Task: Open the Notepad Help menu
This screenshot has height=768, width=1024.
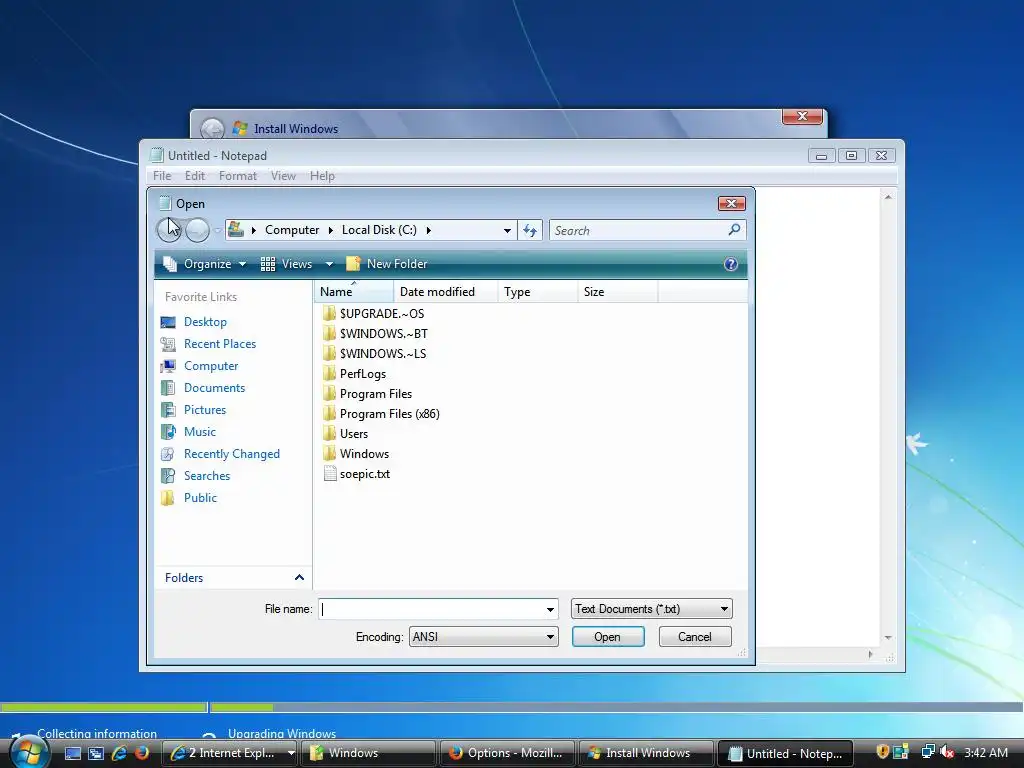Action: tap(322, 176)
